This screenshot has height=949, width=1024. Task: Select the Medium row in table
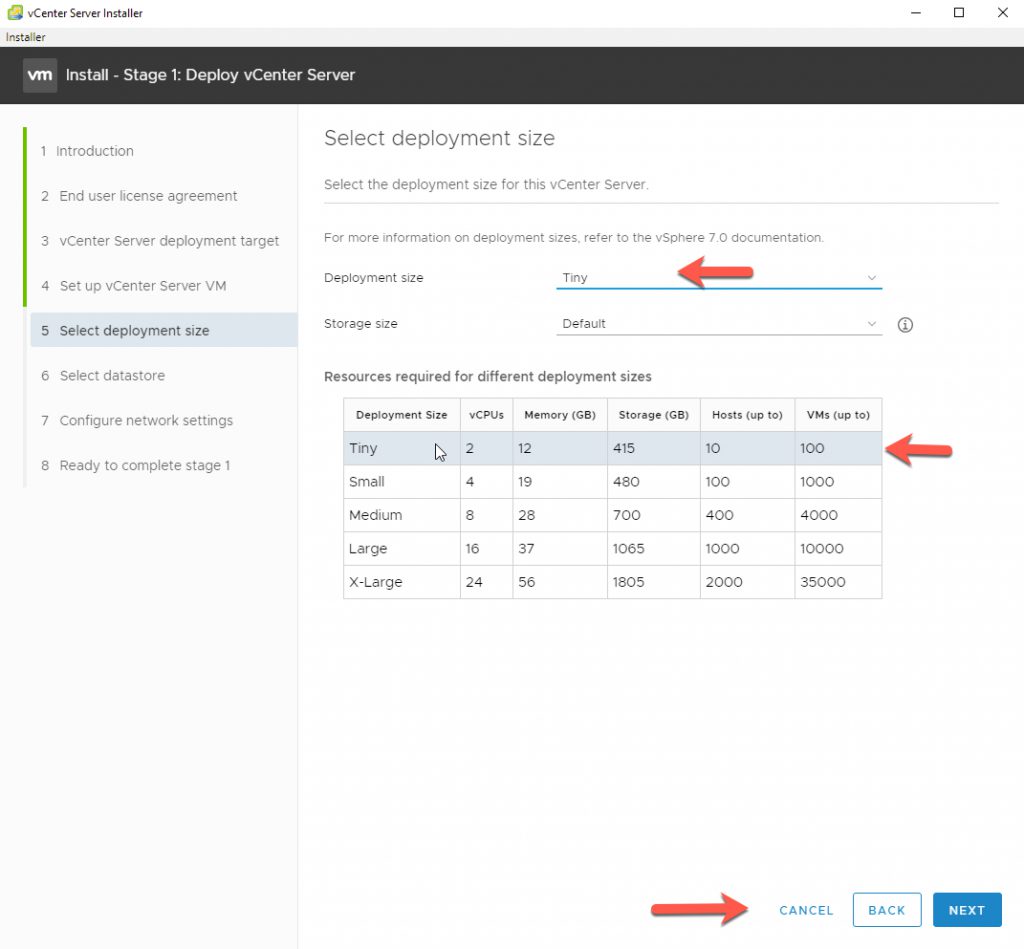[x=613, y=515]
